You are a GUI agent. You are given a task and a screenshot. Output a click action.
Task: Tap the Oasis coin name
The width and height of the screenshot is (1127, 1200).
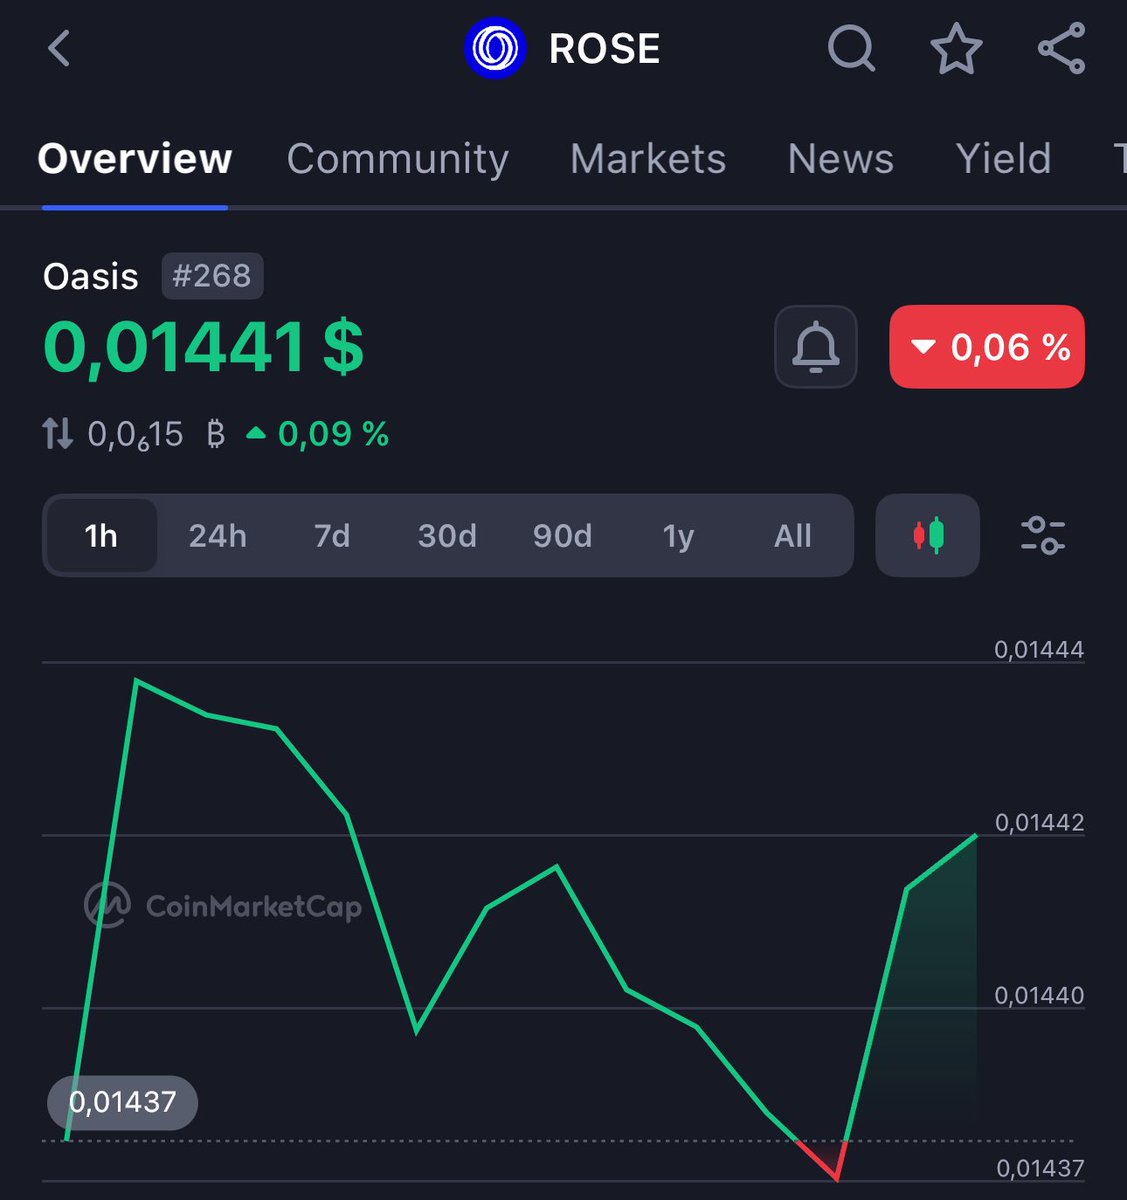pos(90,276)
